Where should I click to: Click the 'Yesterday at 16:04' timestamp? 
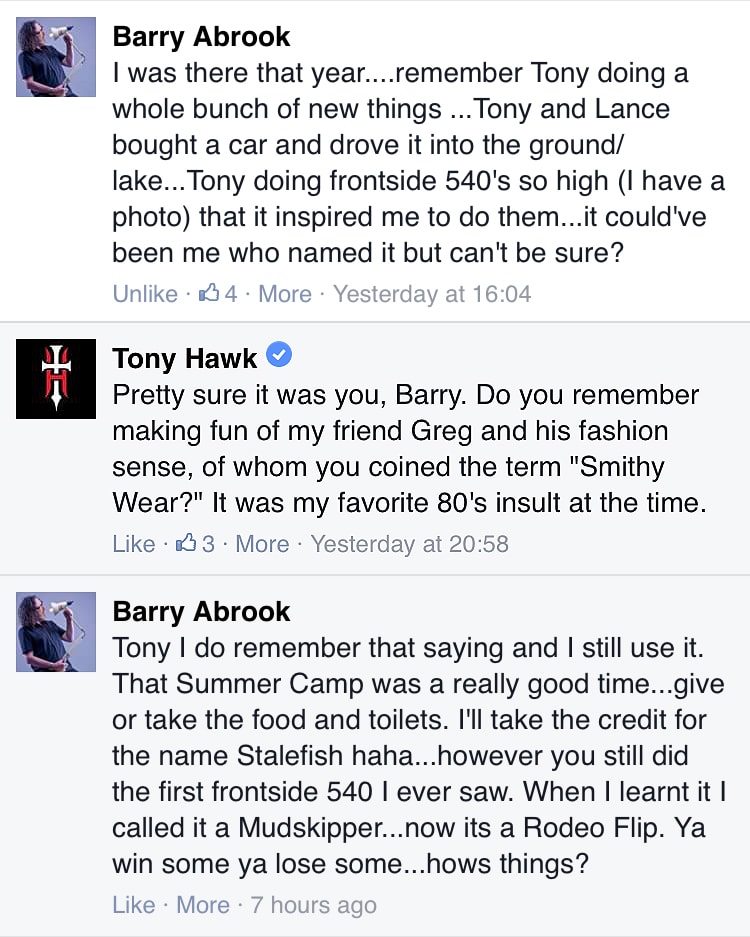(x=432, y=294)
